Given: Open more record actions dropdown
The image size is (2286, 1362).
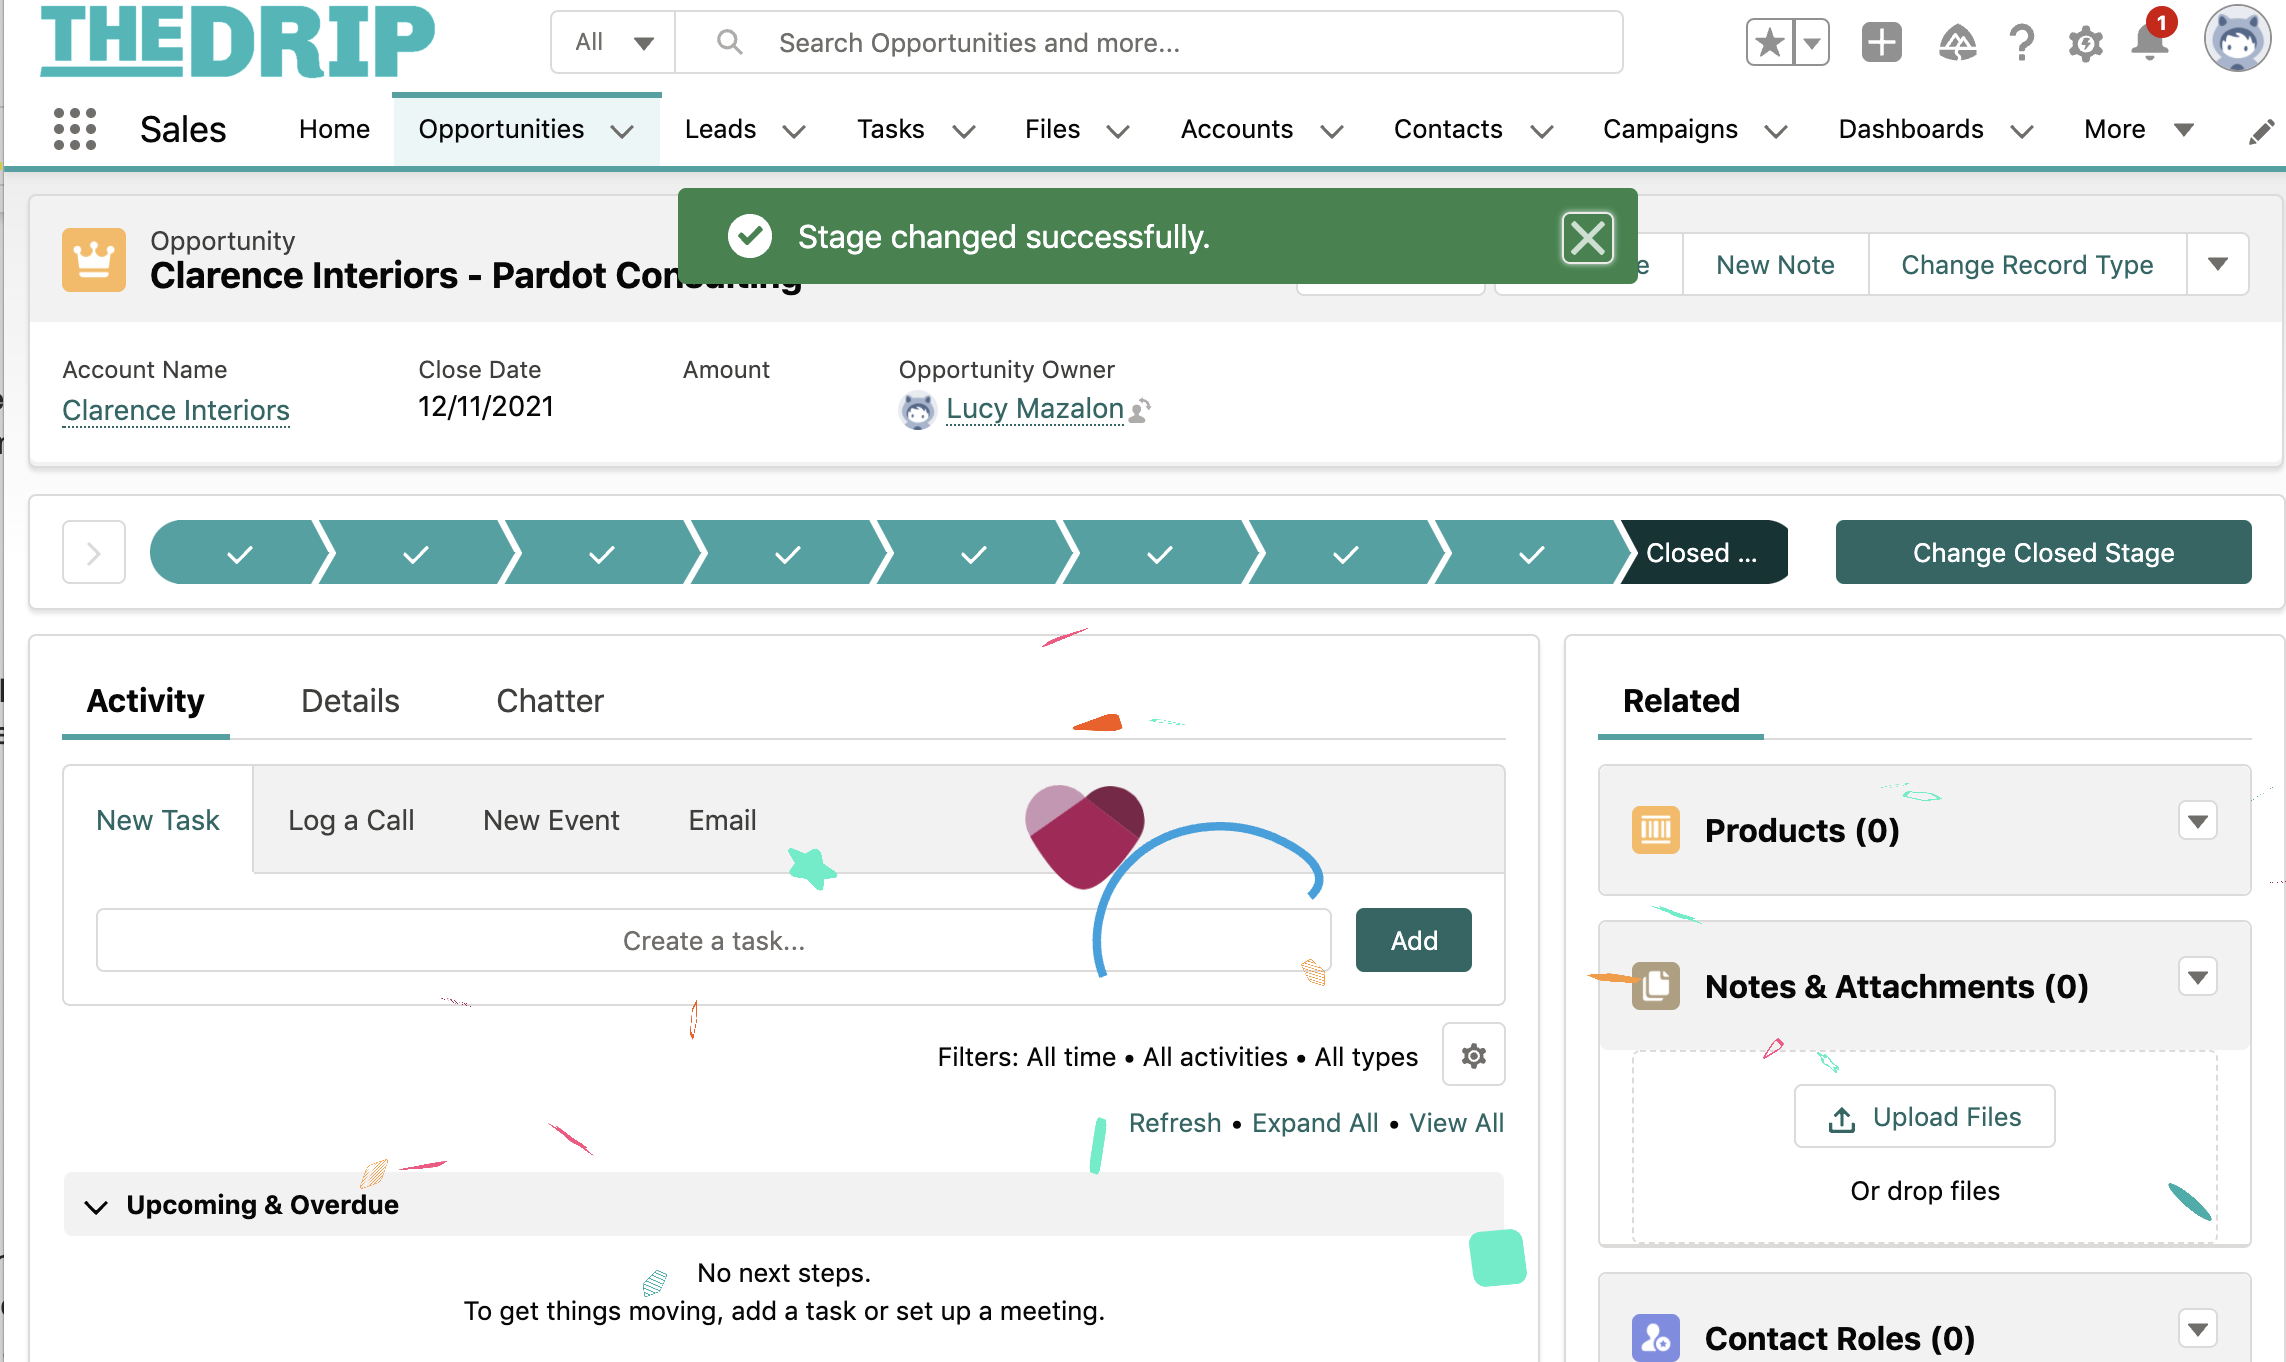Looking at the screenshot, I should pos(2218,264).
